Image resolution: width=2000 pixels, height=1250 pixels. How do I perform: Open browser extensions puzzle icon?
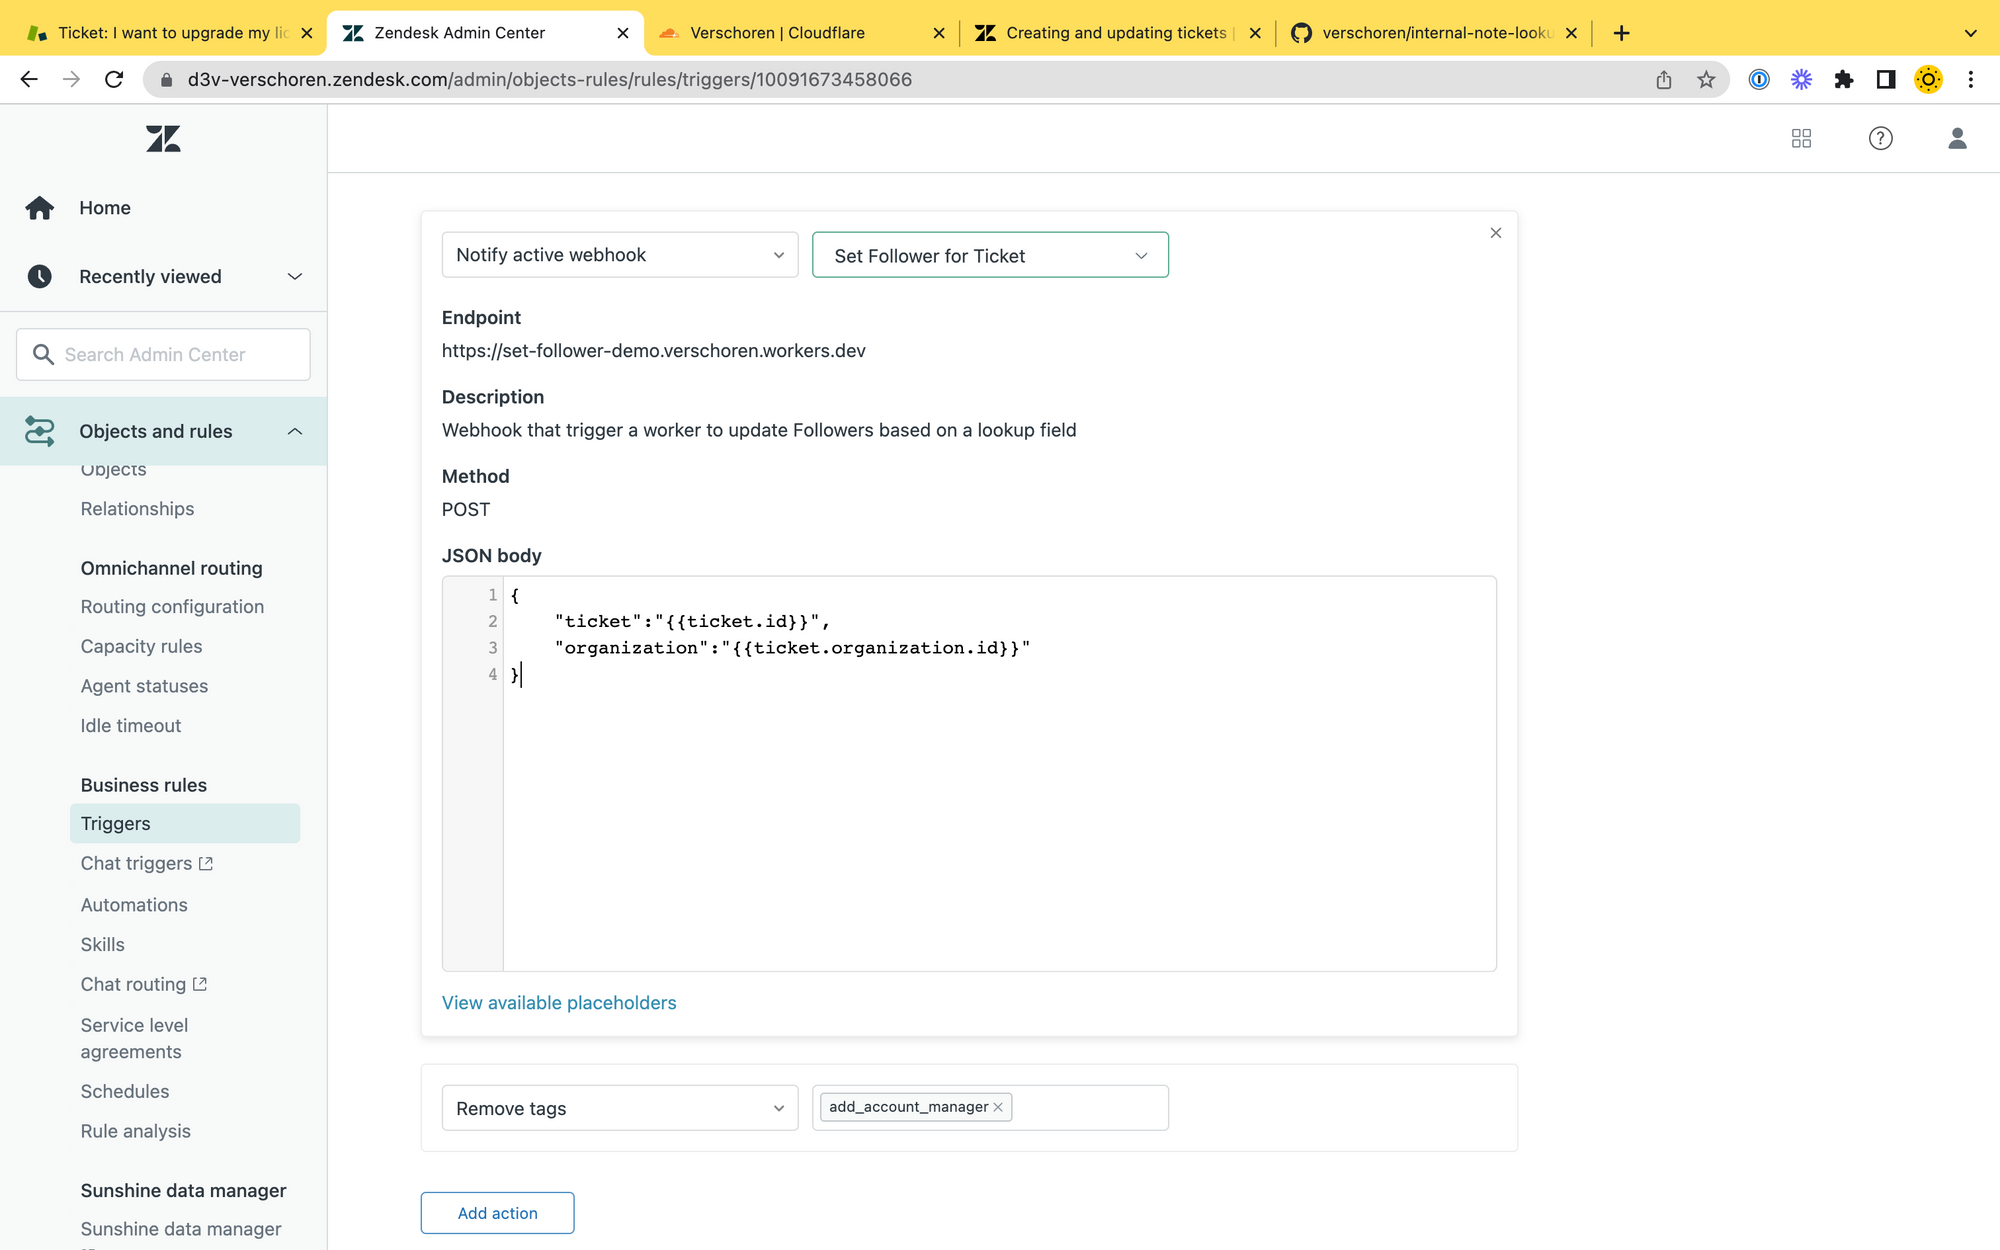tap(1843, 80)
